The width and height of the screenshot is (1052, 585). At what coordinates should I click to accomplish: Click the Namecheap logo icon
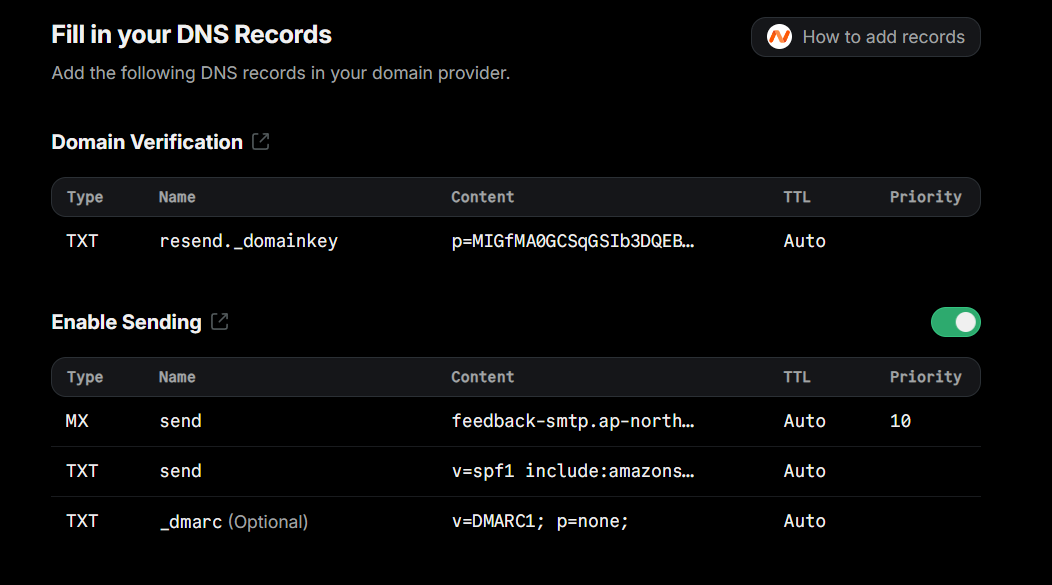coord(779,37)
